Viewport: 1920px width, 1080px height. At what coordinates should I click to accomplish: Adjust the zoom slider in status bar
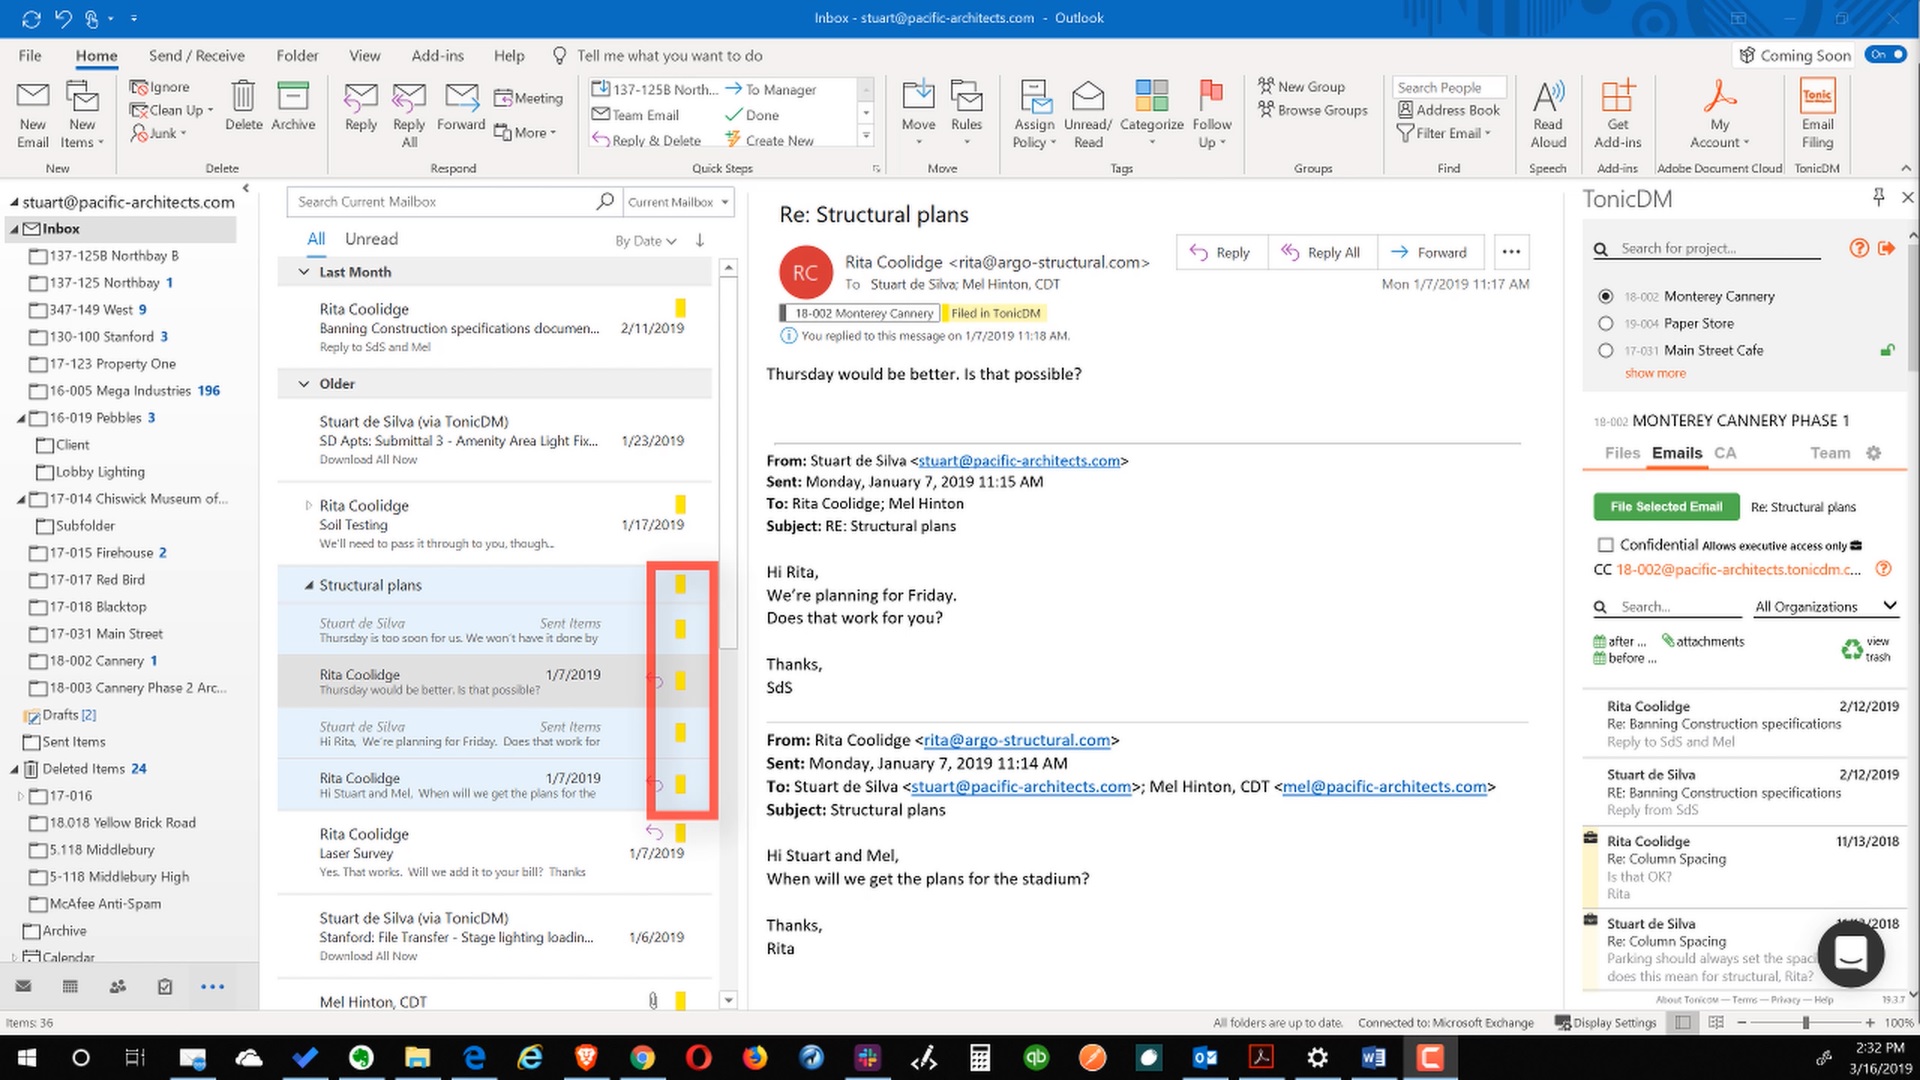(x=1805, y=1022)
